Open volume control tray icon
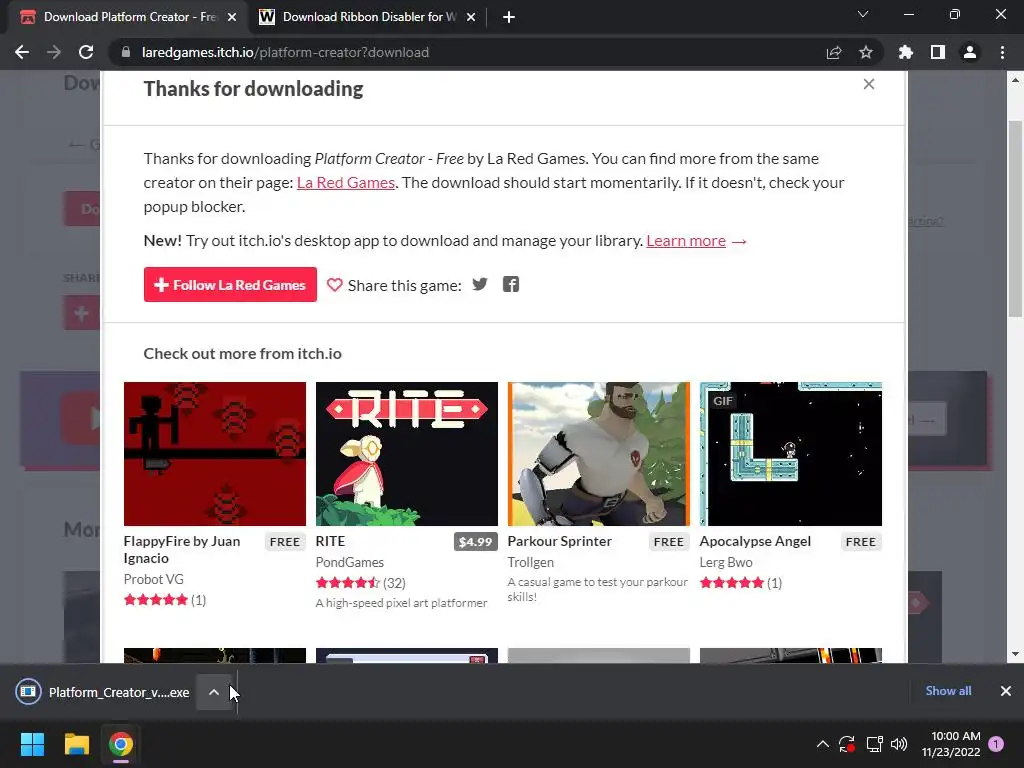Viewport: 1024px width, 768px height. click(x=899, y=744)
